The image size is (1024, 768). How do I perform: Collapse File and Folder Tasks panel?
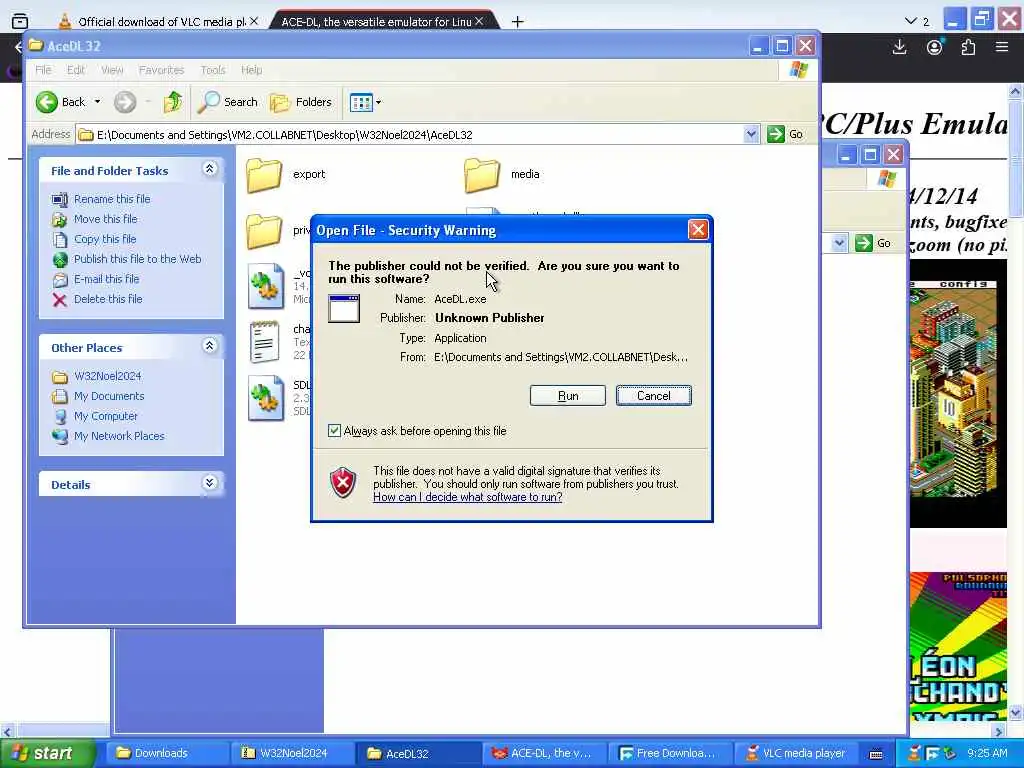point(210,169)
